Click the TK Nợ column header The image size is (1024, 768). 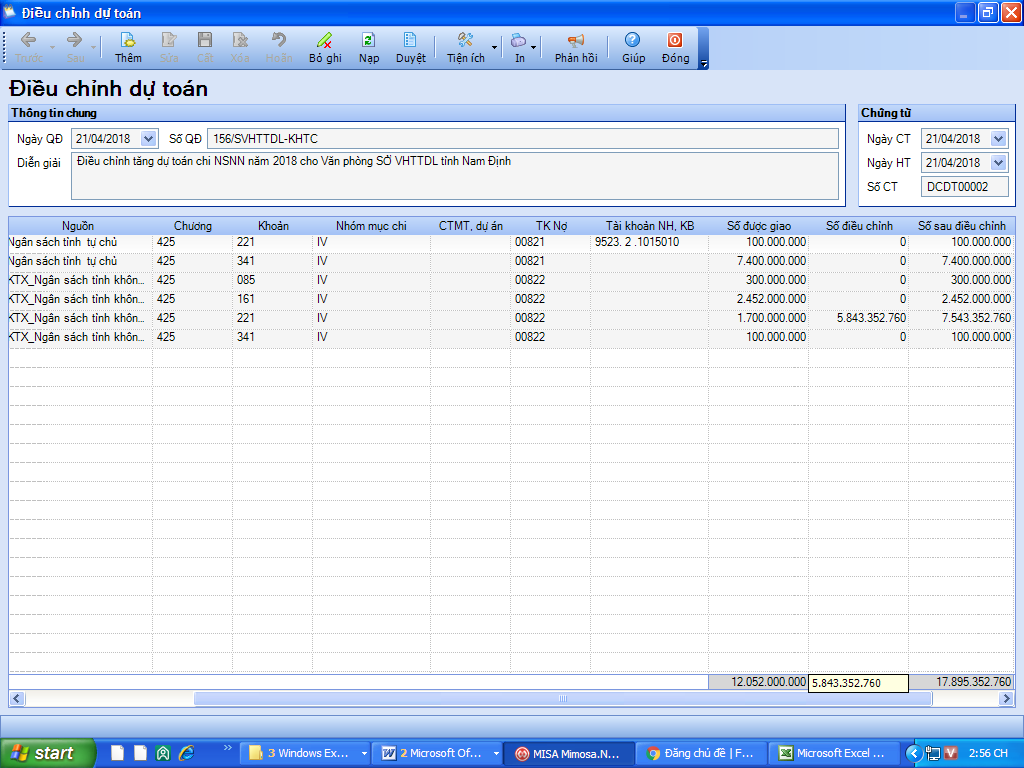click(551, 226)
